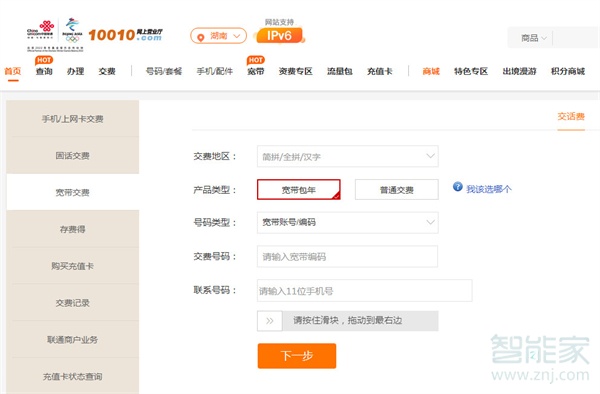Select 存费得 in the sidebar
The height and width of the screenshot is (394, 600).
72,229
